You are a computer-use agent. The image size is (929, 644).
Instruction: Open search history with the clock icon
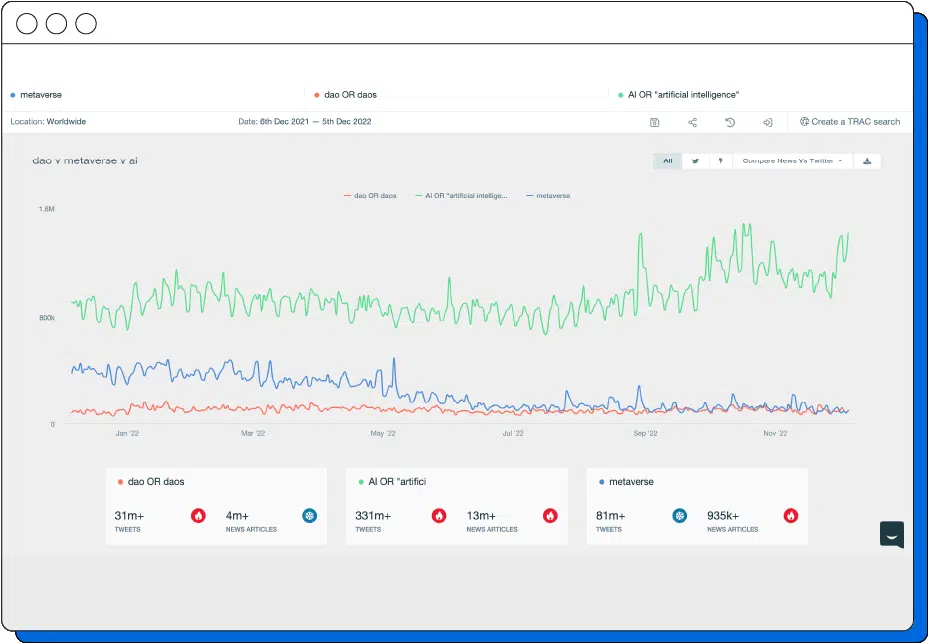pos(730,122)
